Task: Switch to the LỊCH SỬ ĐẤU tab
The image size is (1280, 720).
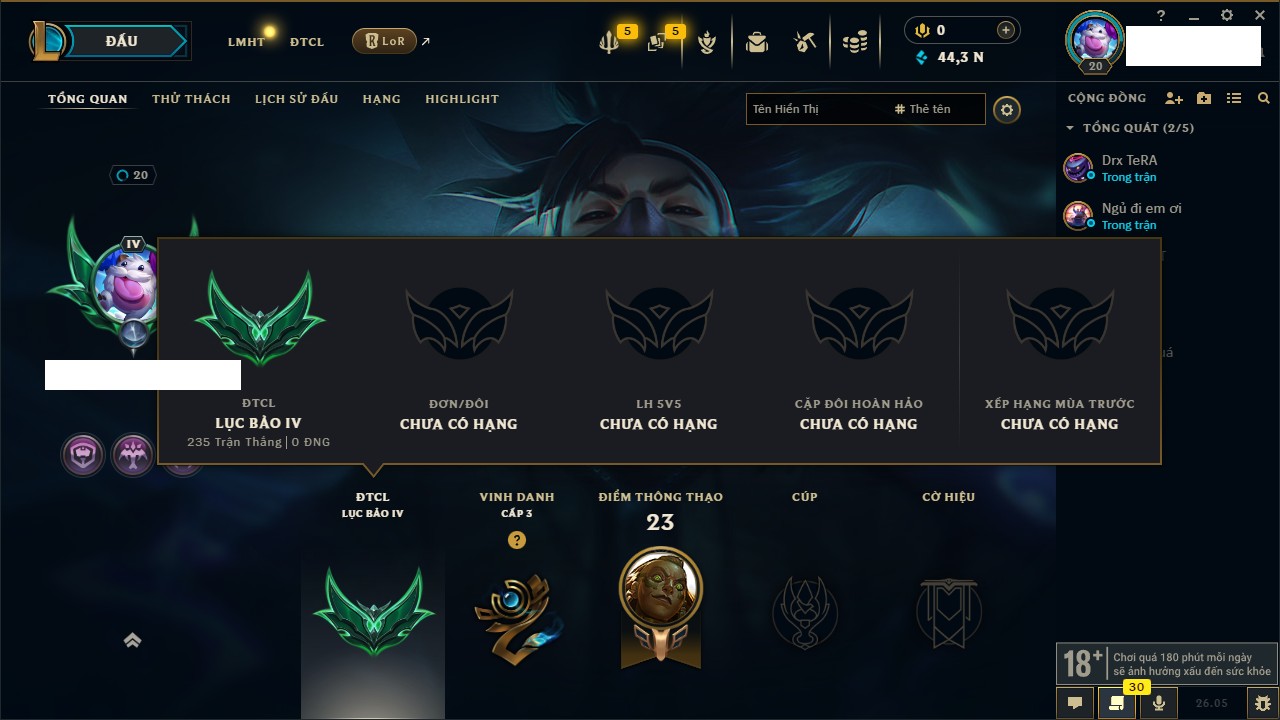Action: 296,99
